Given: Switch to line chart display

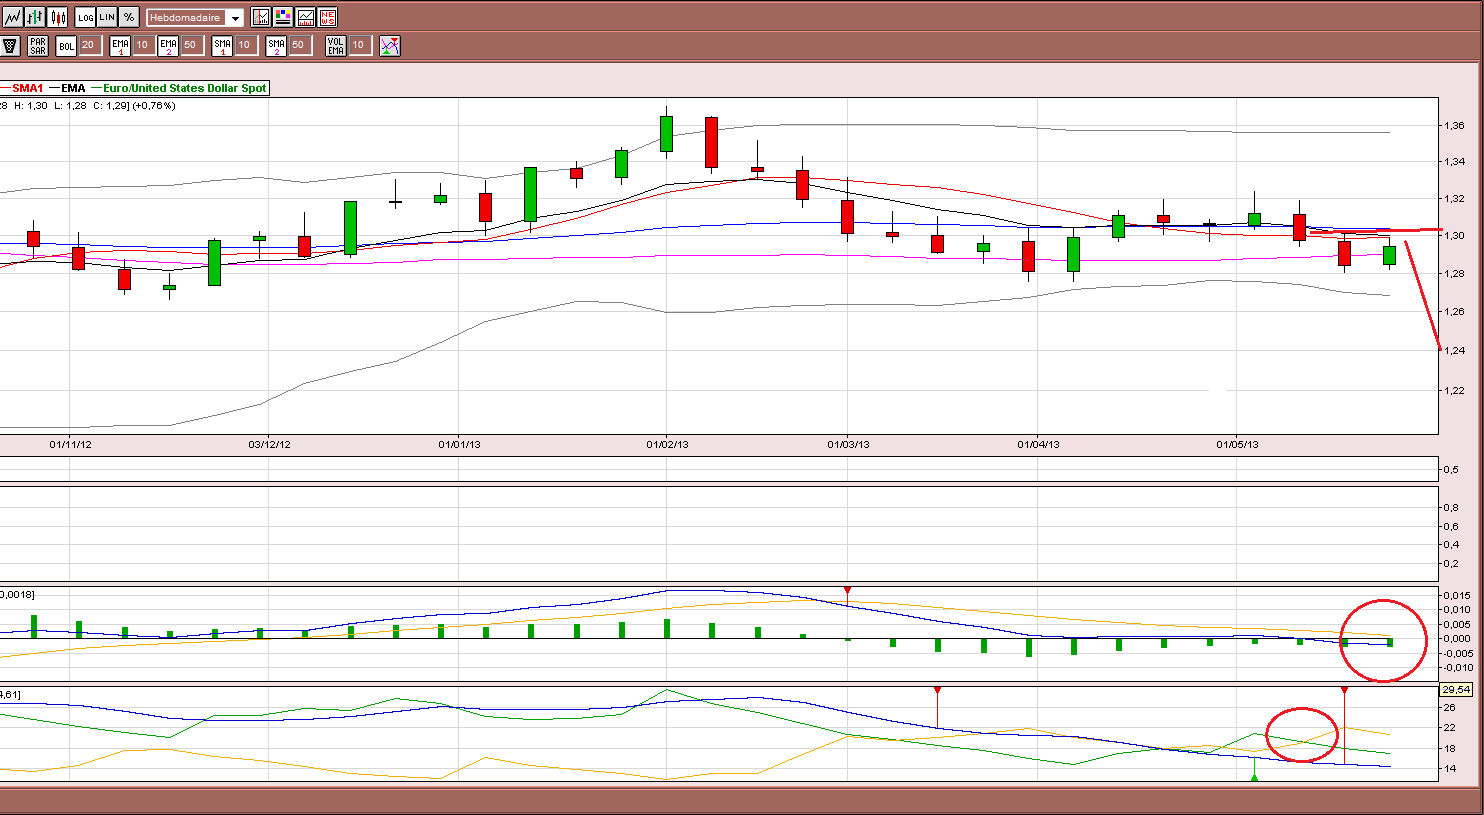Looking at the screenshot, I should [12, 17].
